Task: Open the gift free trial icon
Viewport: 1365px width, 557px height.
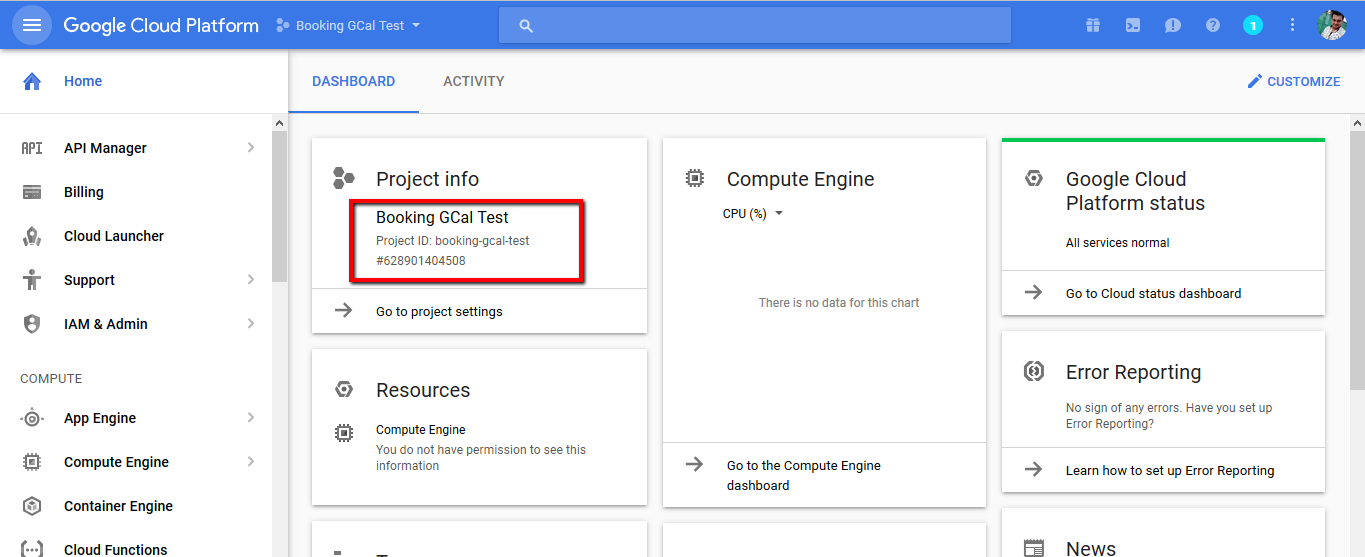Action: pos(1093,25)
